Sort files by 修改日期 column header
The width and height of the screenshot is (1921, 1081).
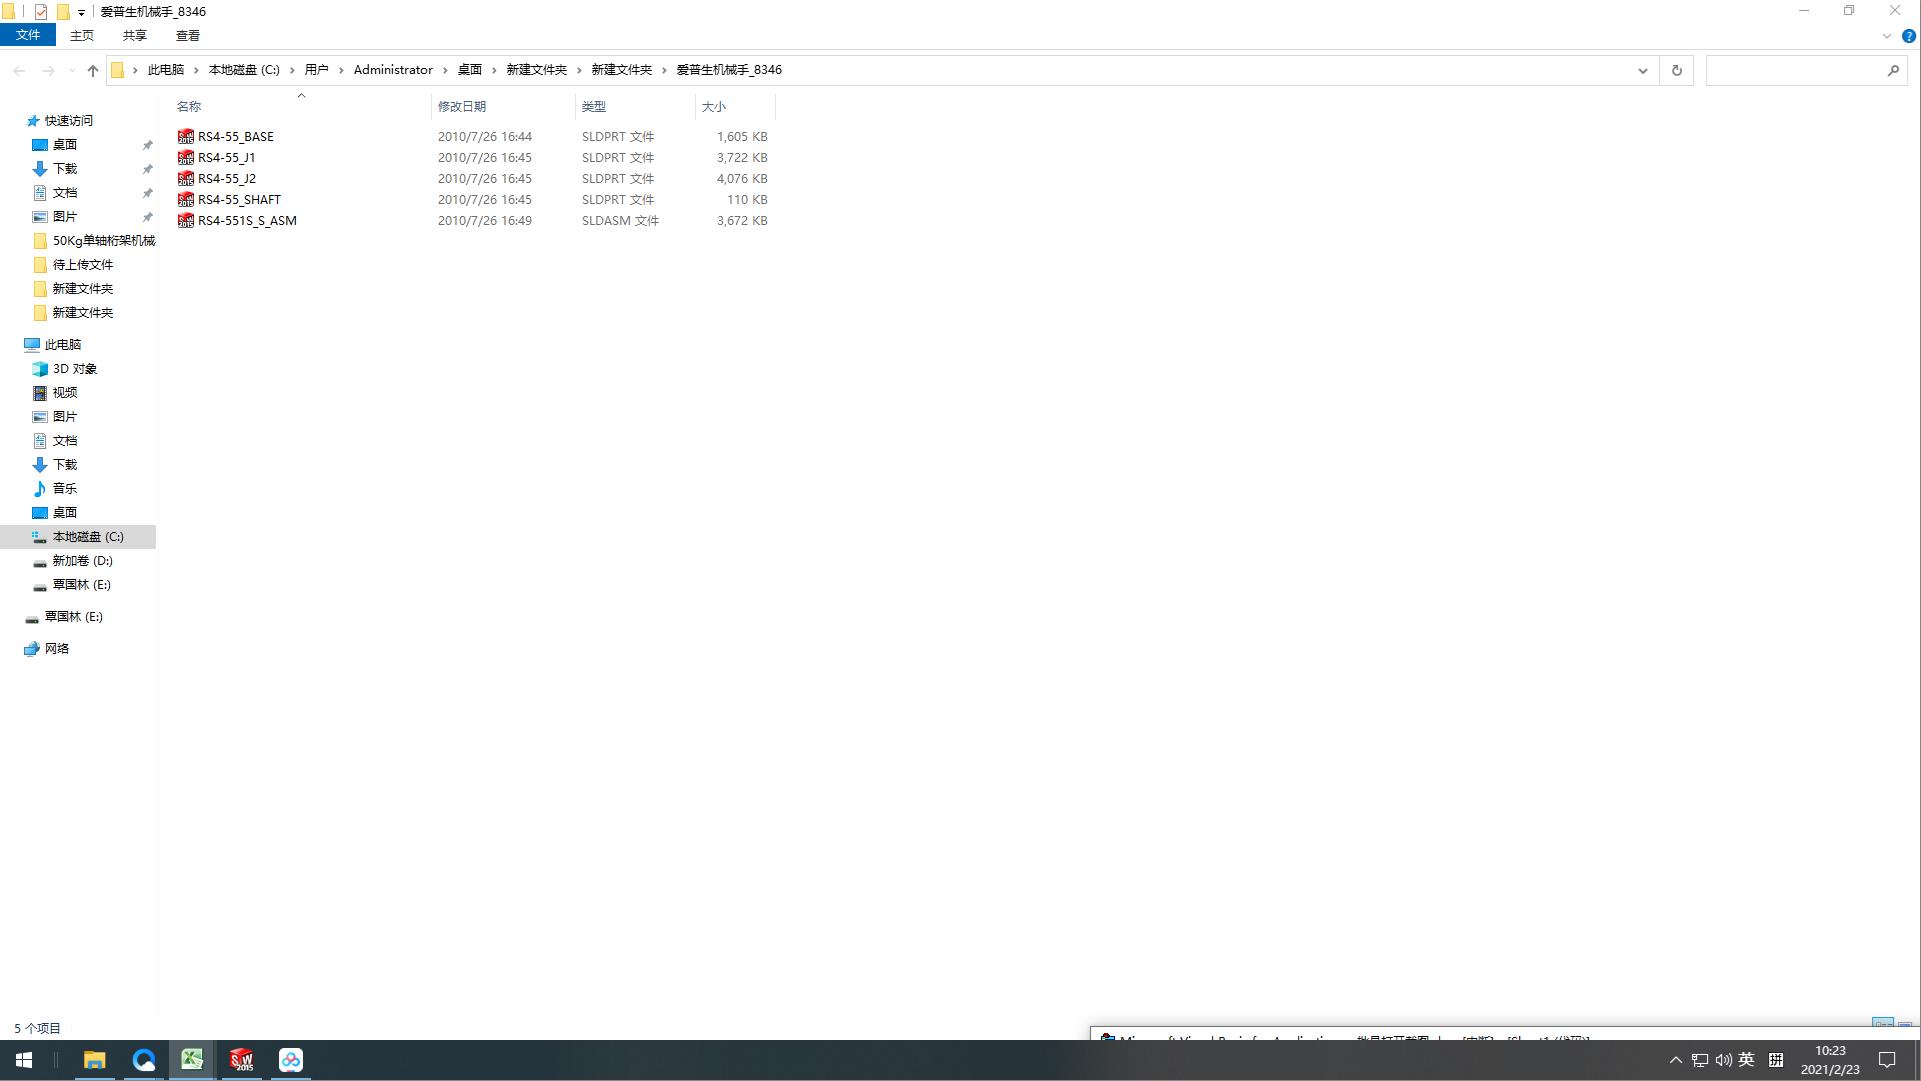point(461,106)
